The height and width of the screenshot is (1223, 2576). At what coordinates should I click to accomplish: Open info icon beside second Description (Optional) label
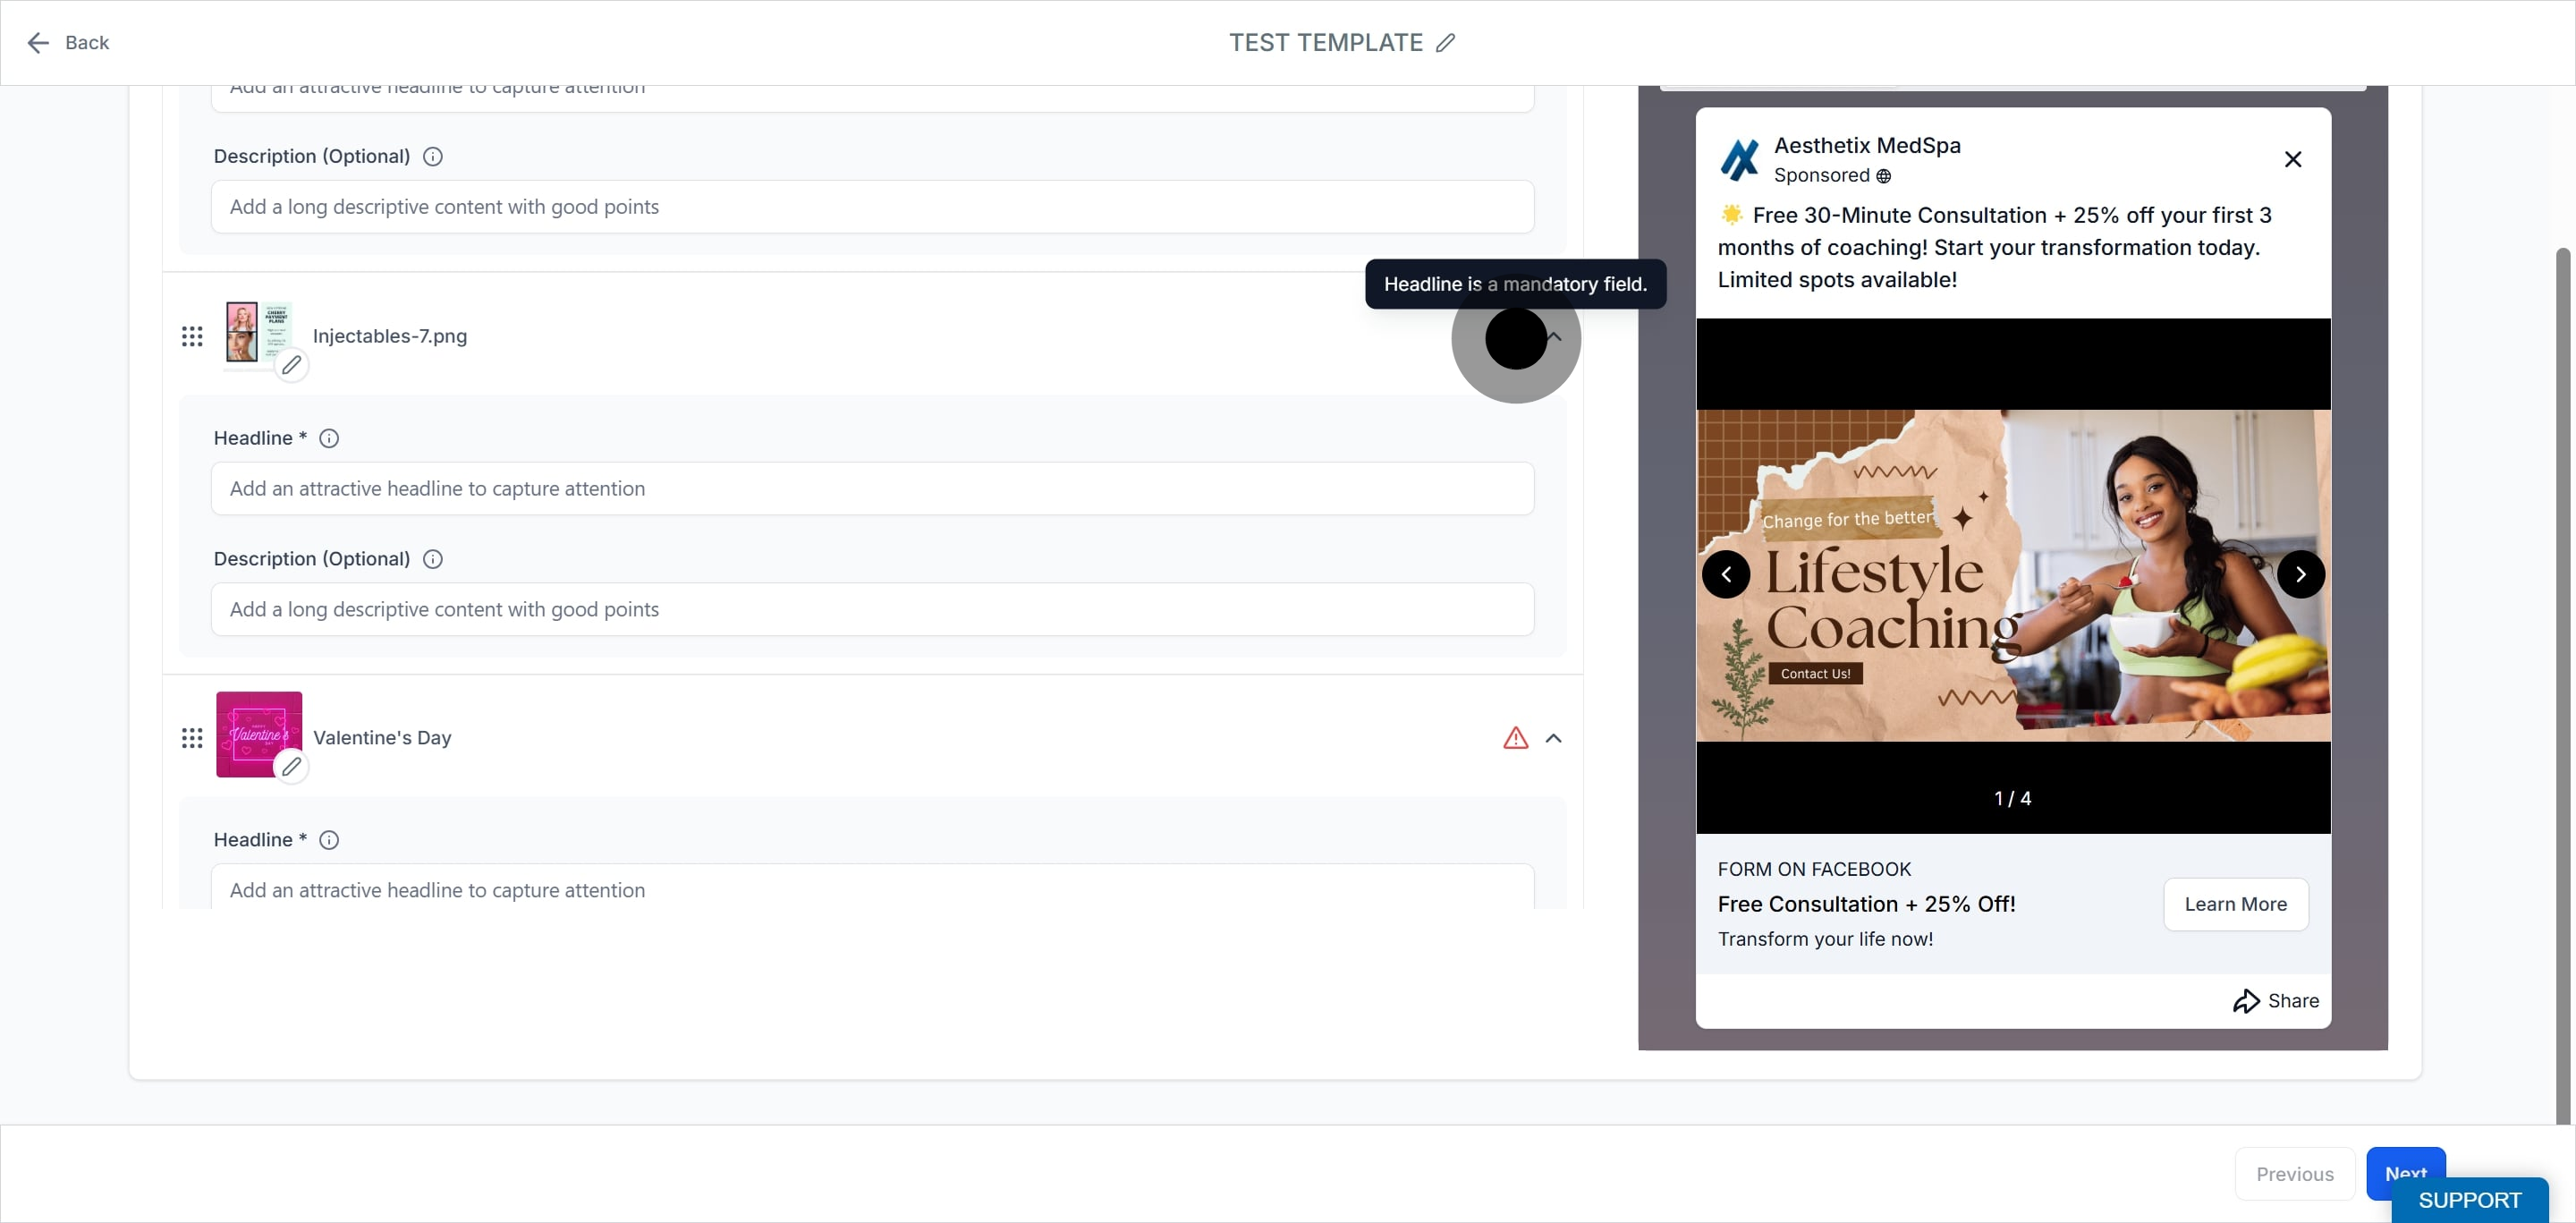[x=432, y=560]
